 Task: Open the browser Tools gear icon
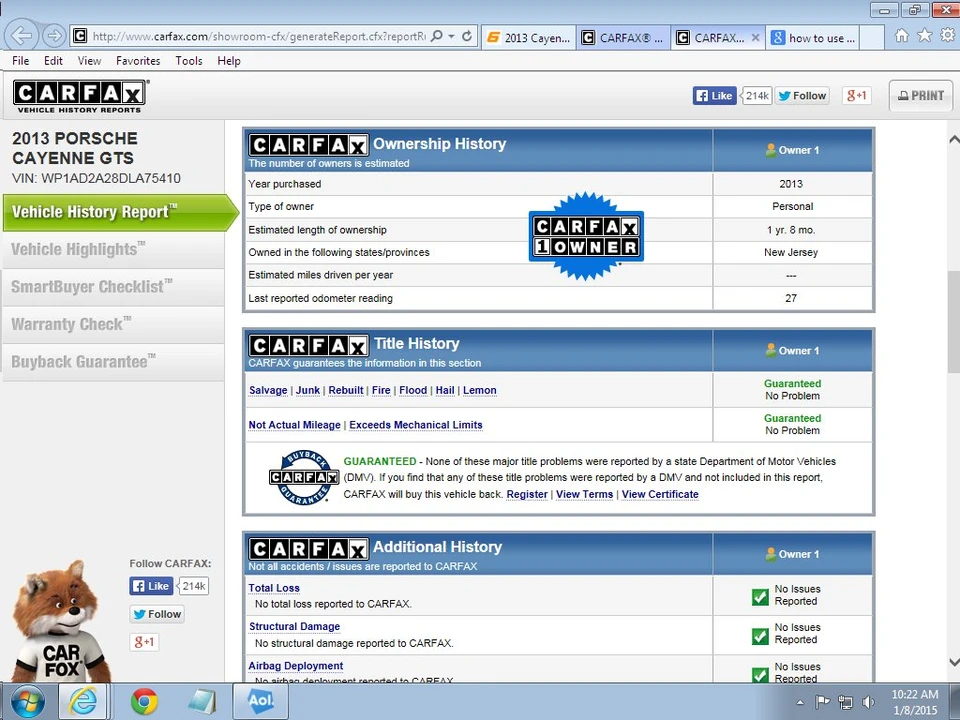(947, 36)
